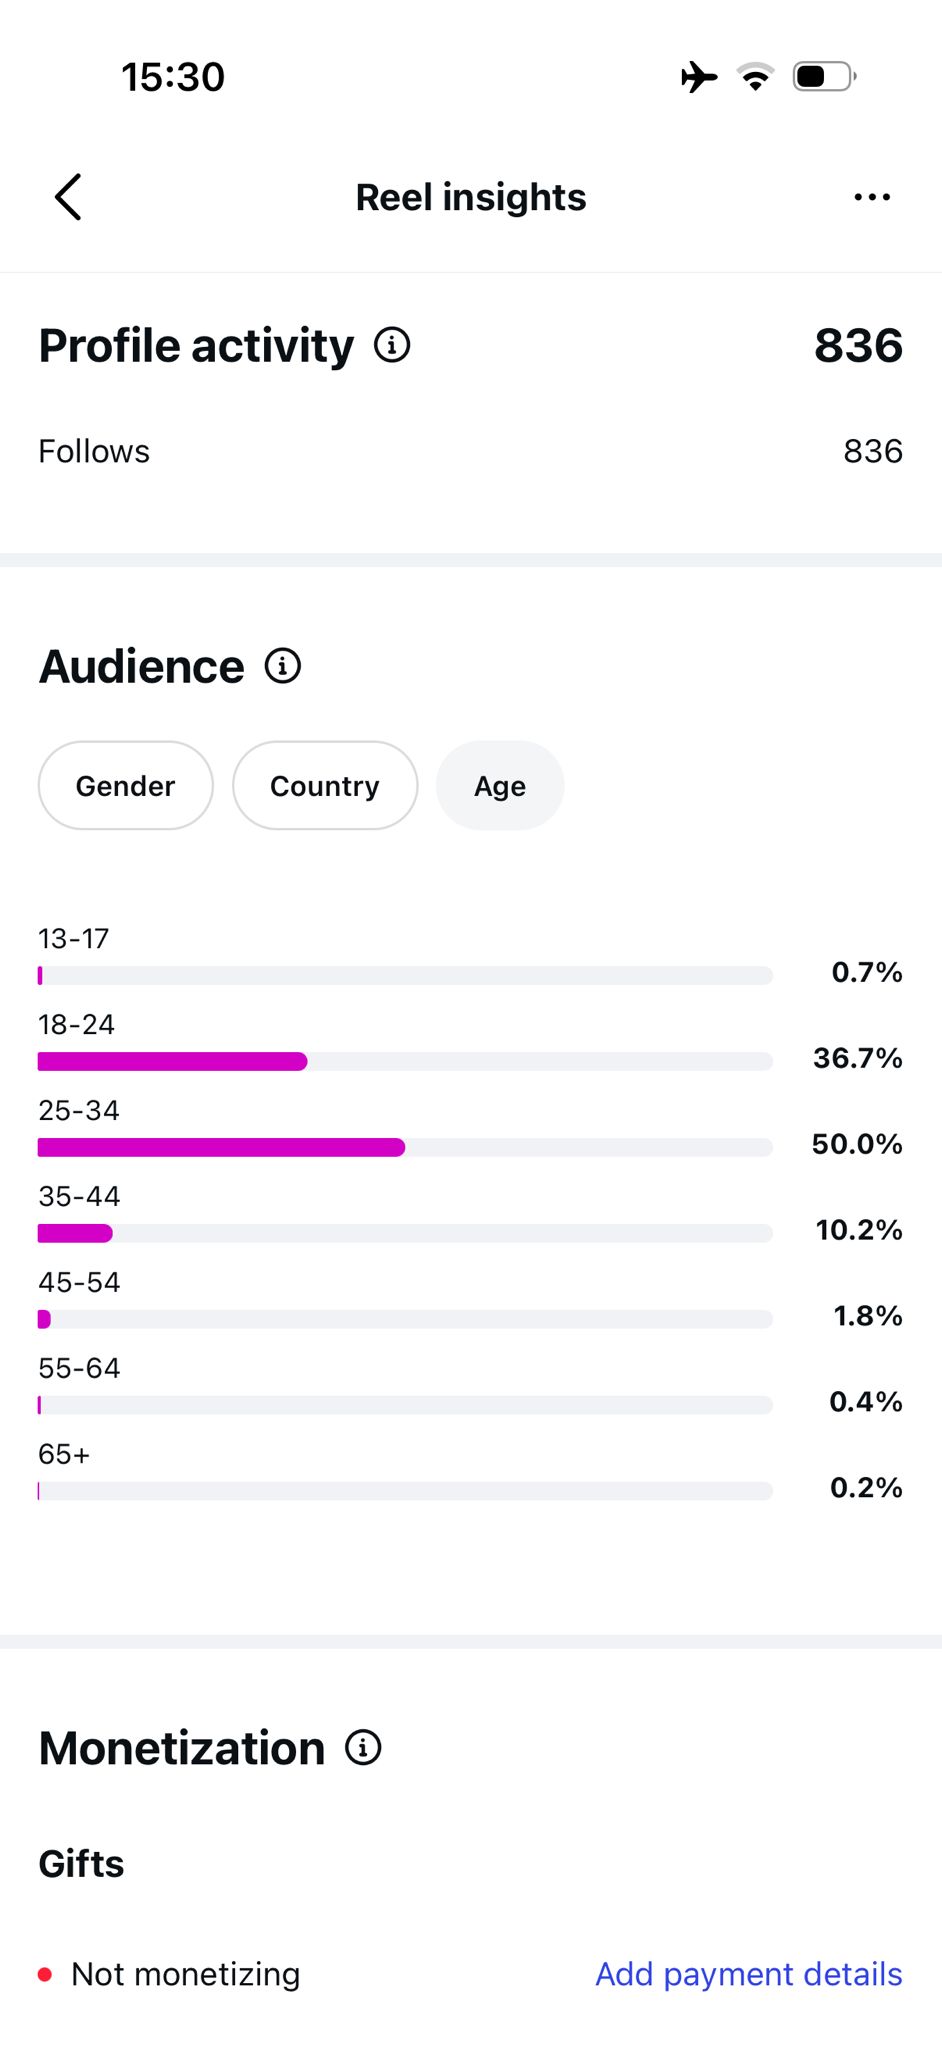Tap the Monetization info icon
The width and height of the screenshot is (942, 2048).
363,1747
